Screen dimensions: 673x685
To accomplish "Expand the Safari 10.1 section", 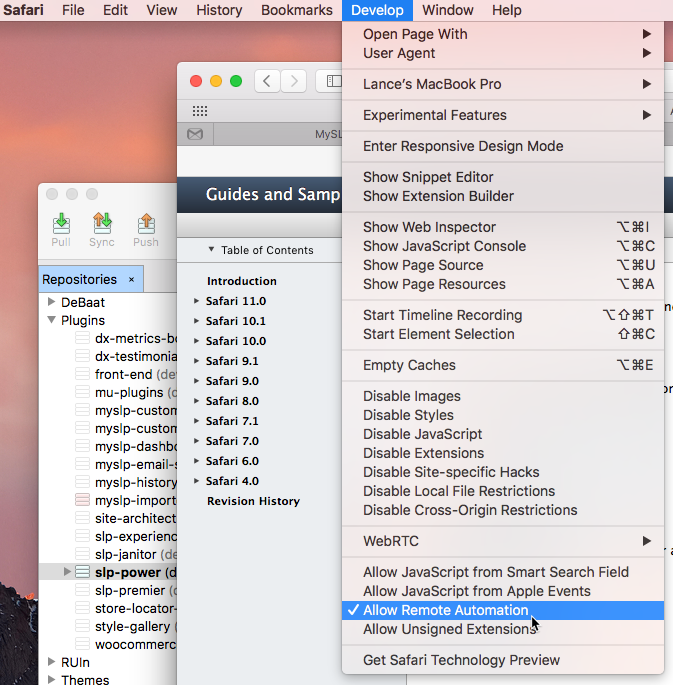I will coord(196,321).
